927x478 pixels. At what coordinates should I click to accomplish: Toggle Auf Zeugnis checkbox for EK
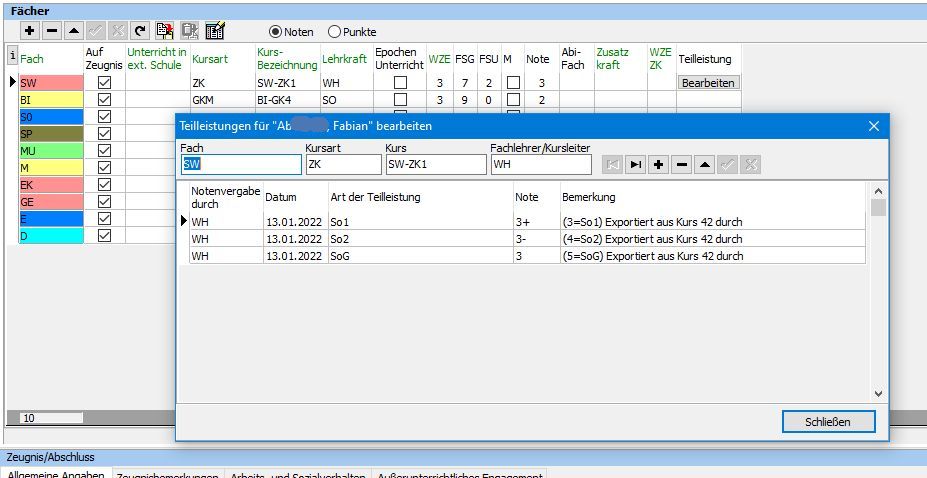pos(104,185)
